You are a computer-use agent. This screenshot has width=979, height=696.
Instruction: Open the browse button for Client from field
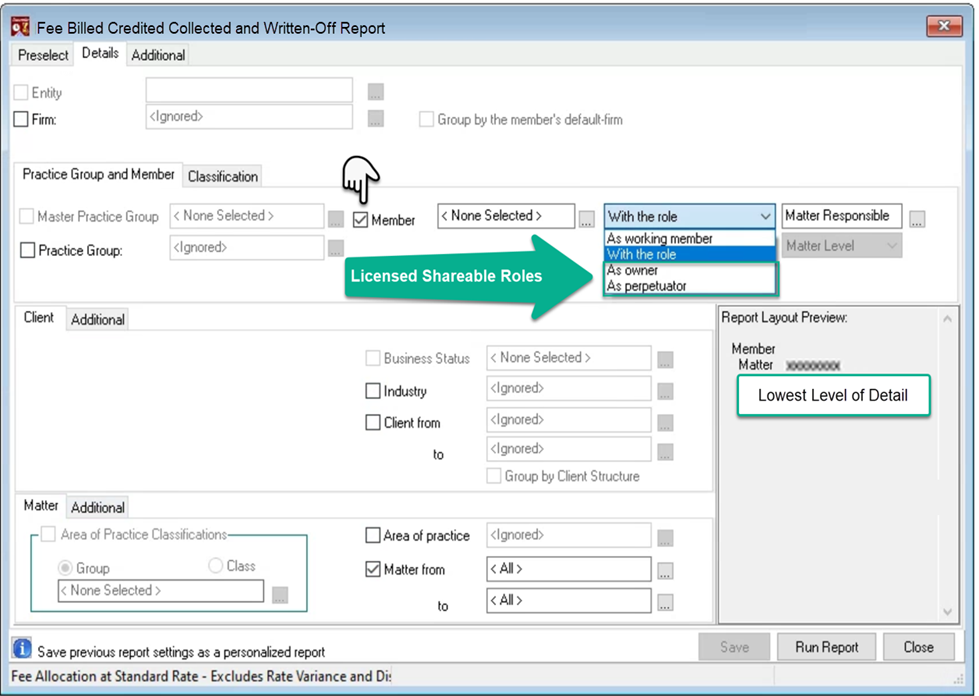[x=666, y=423]
